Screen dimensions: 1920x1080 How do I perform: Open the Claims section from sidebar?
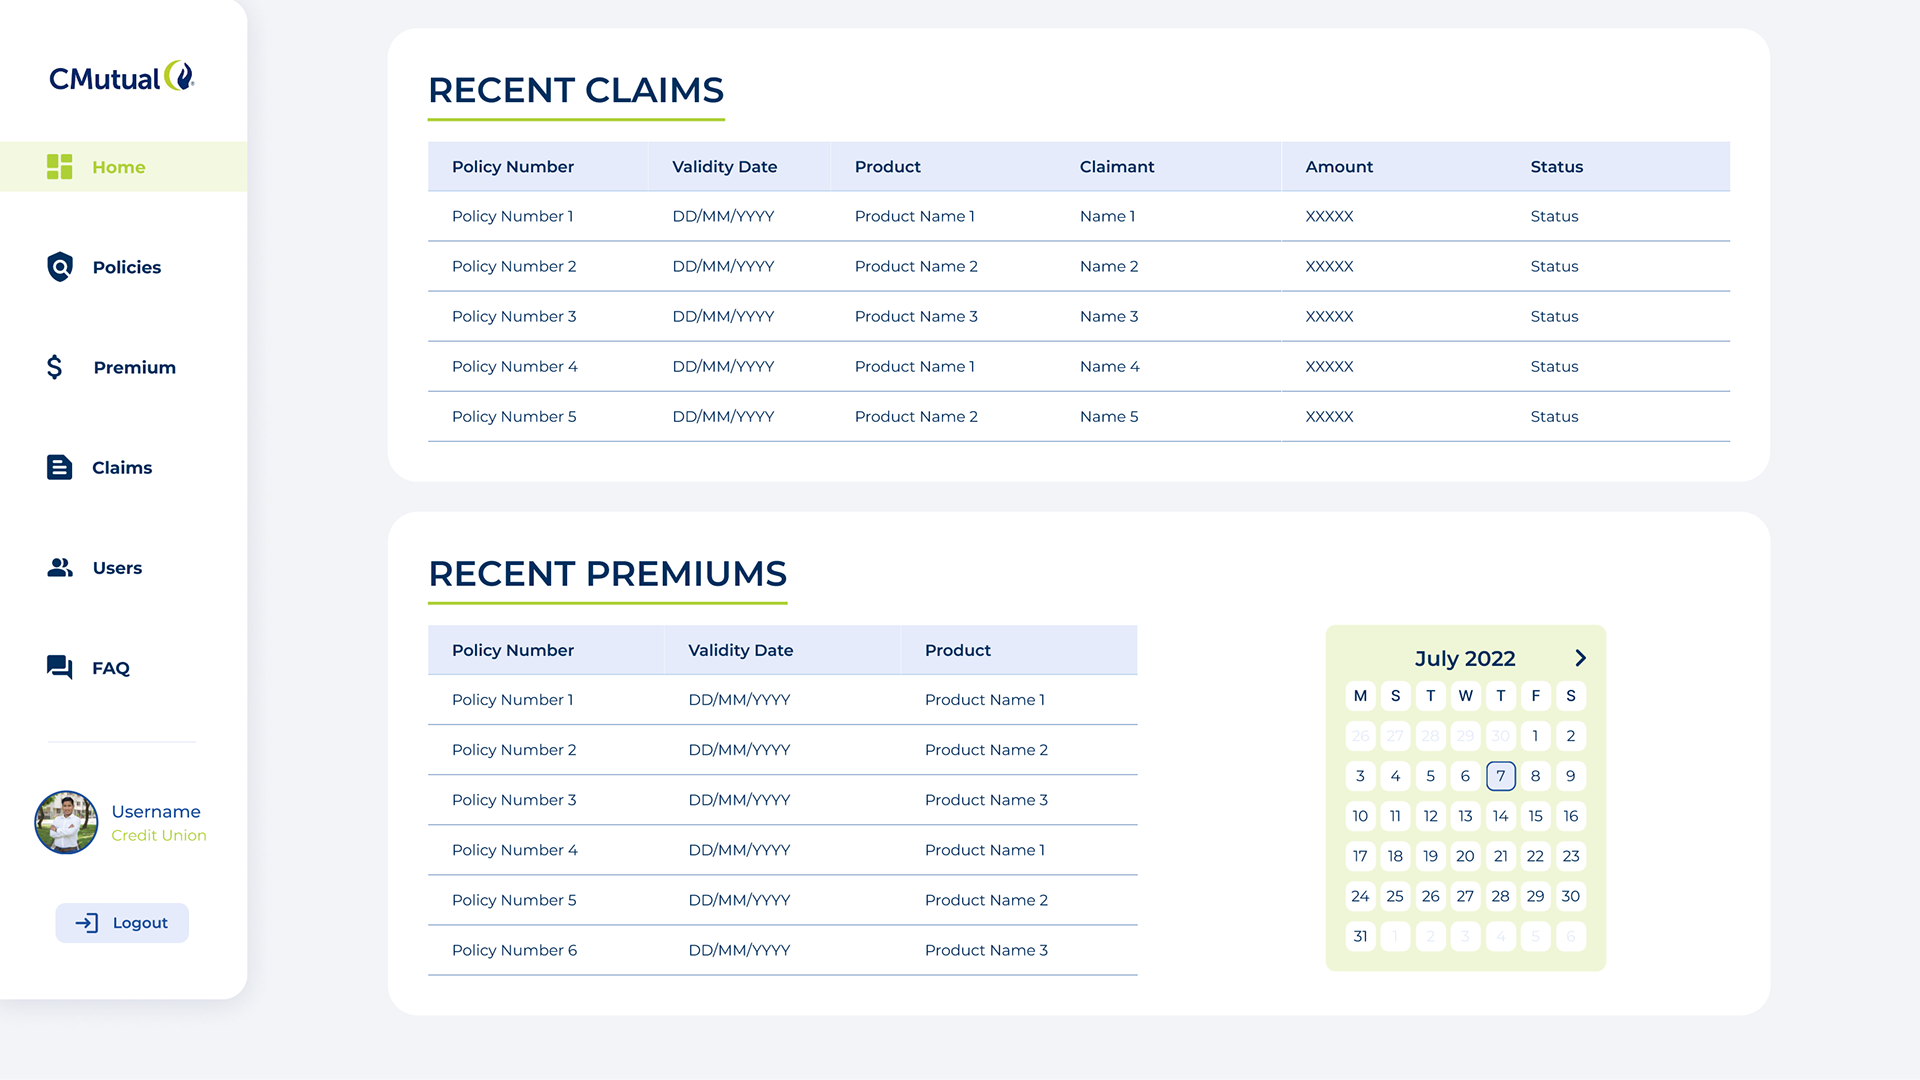click(121, 467)
